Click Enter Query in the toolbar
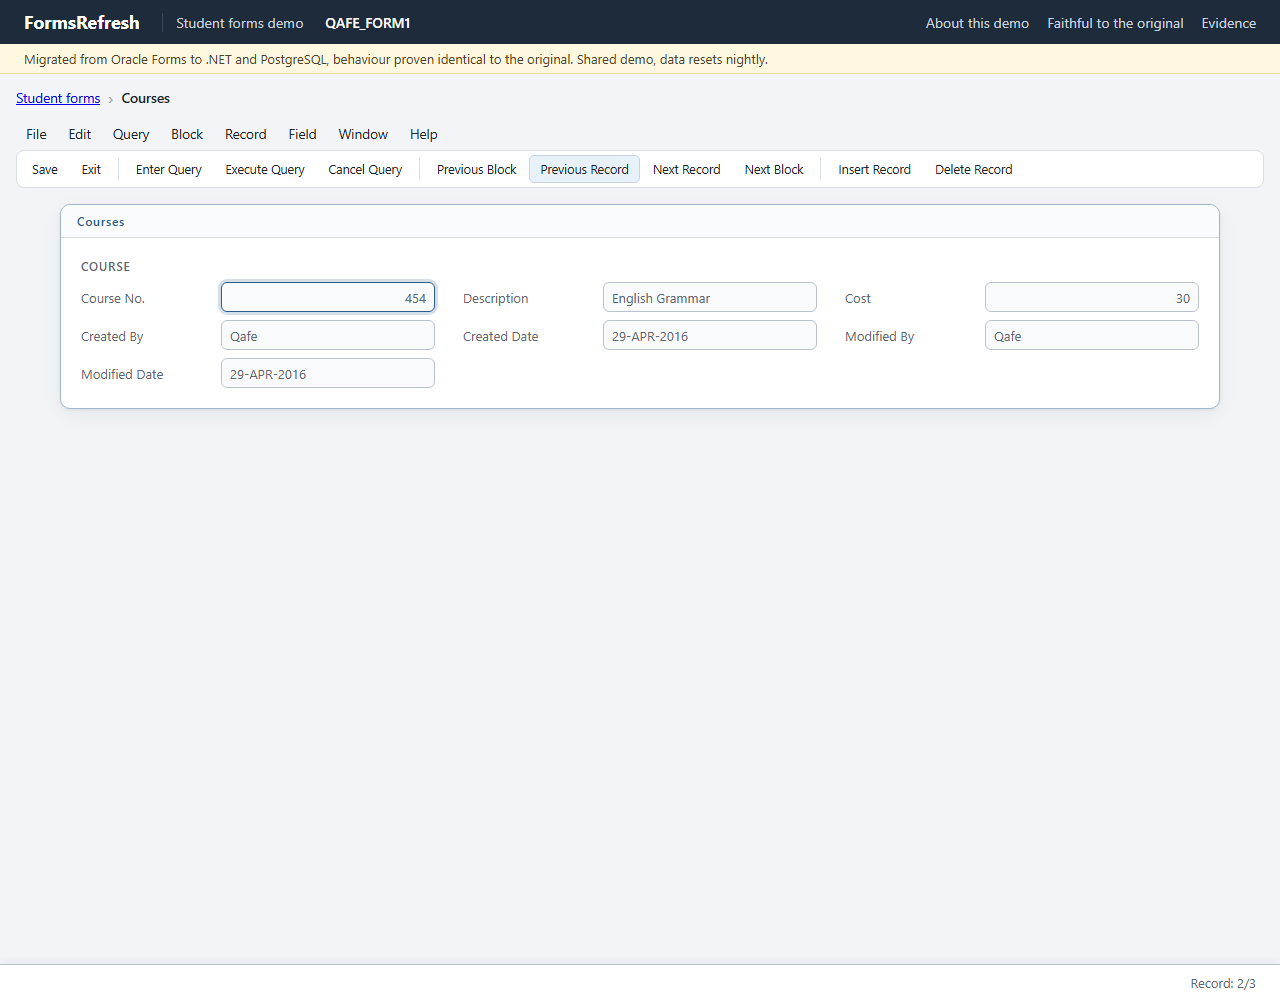This screenshot has height=1000, width=1280. click(169, 169)
